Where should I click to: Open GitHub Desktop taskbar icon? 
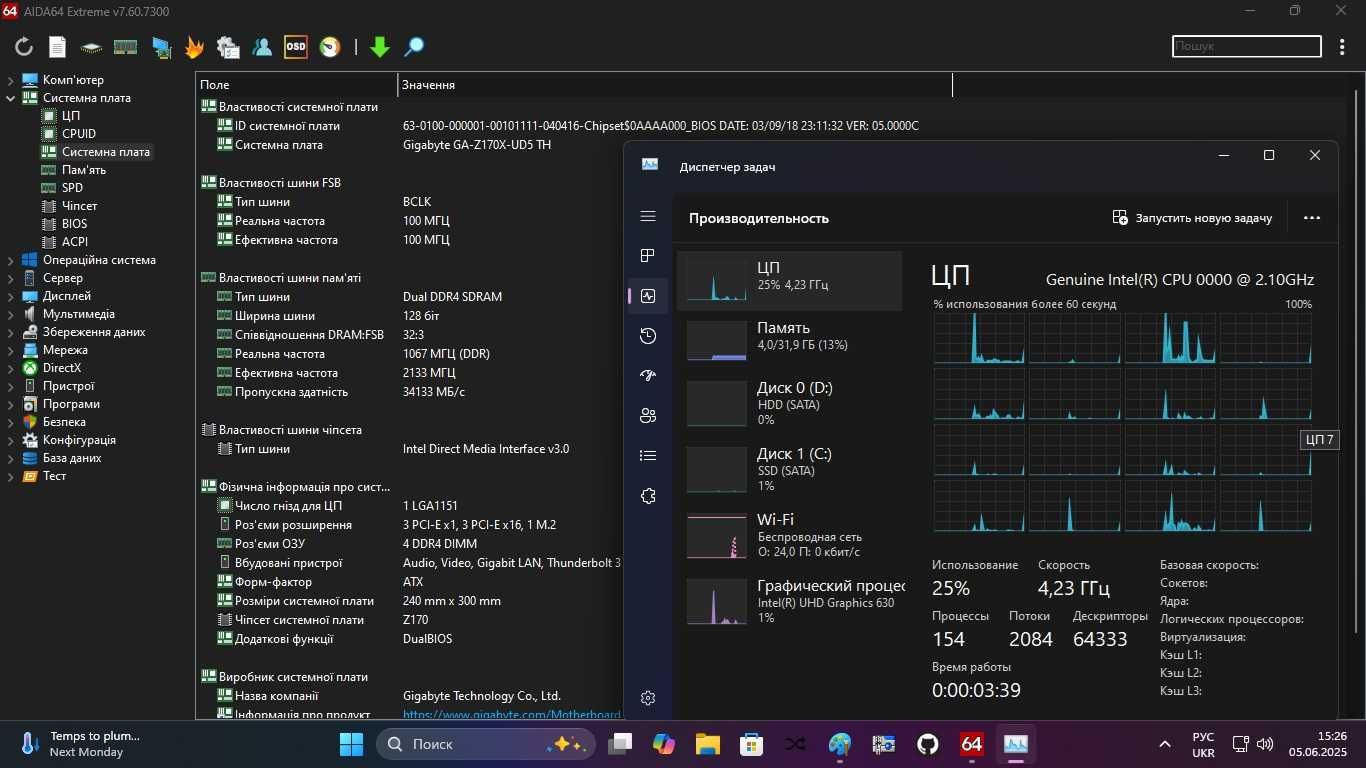[928, 744]
